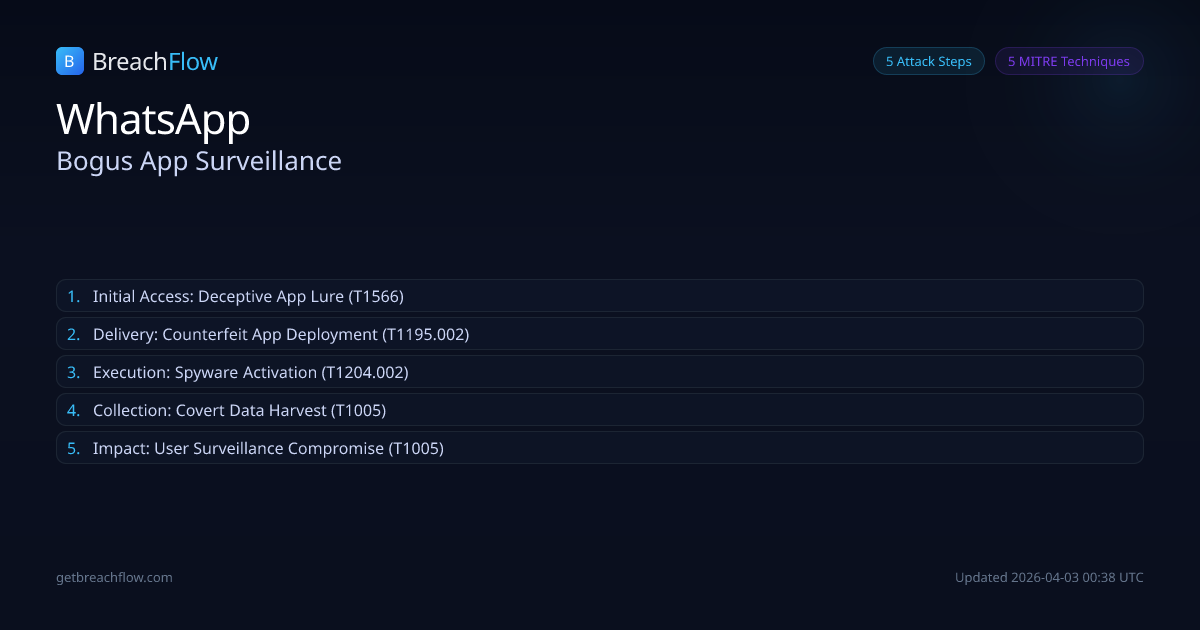The image size is (1200, 630).
Task: Click the blue BreachFlow B logo icon
Action: [69, 61]
